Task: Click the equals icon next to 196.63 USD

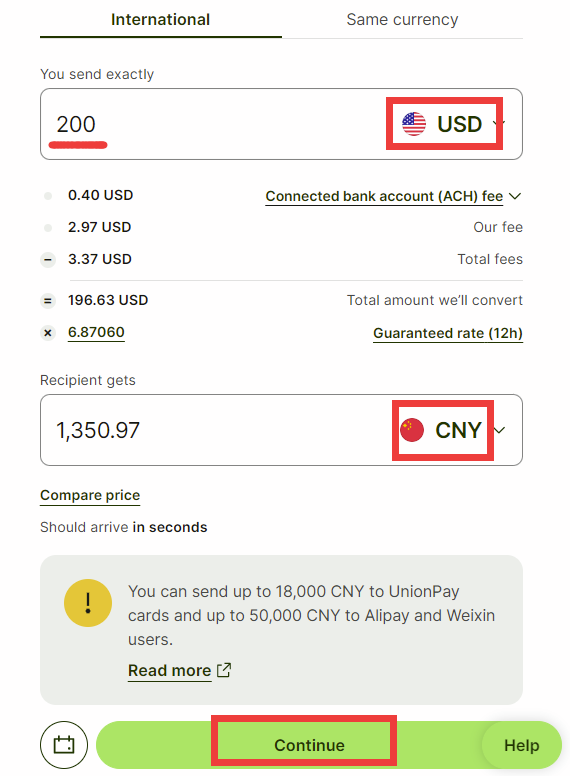Action: point(48,300)
